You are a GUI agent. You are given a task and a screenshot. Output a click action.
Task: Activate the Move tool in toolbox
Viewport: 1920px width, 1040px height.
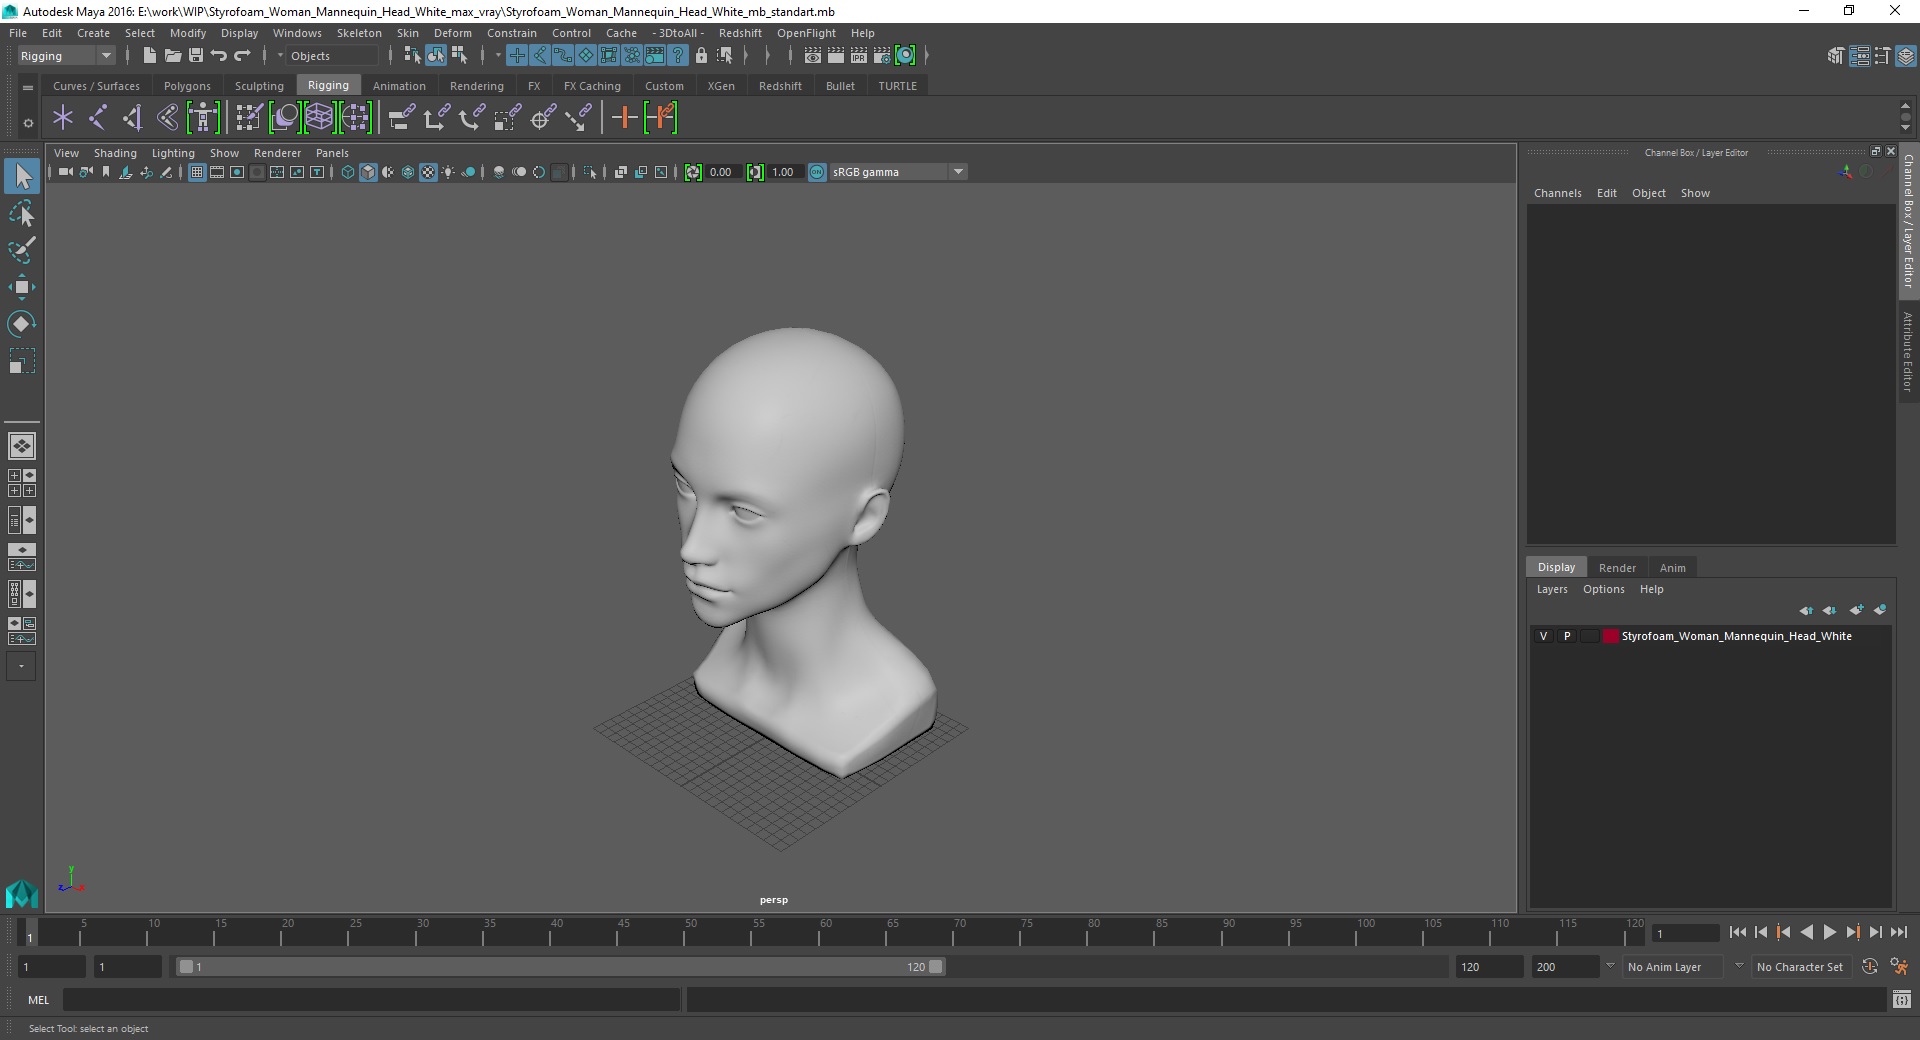click(x=22, y=287)
